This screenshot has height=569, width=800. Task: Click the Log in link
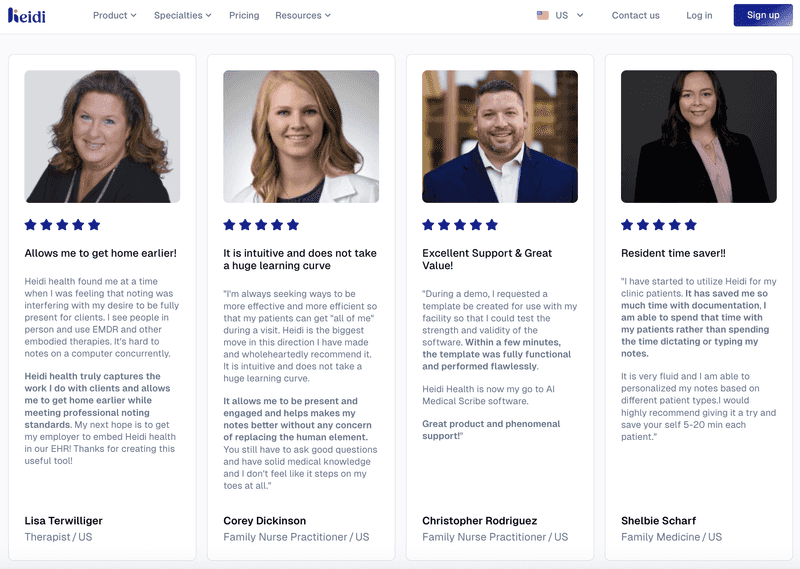coord(699,15)
